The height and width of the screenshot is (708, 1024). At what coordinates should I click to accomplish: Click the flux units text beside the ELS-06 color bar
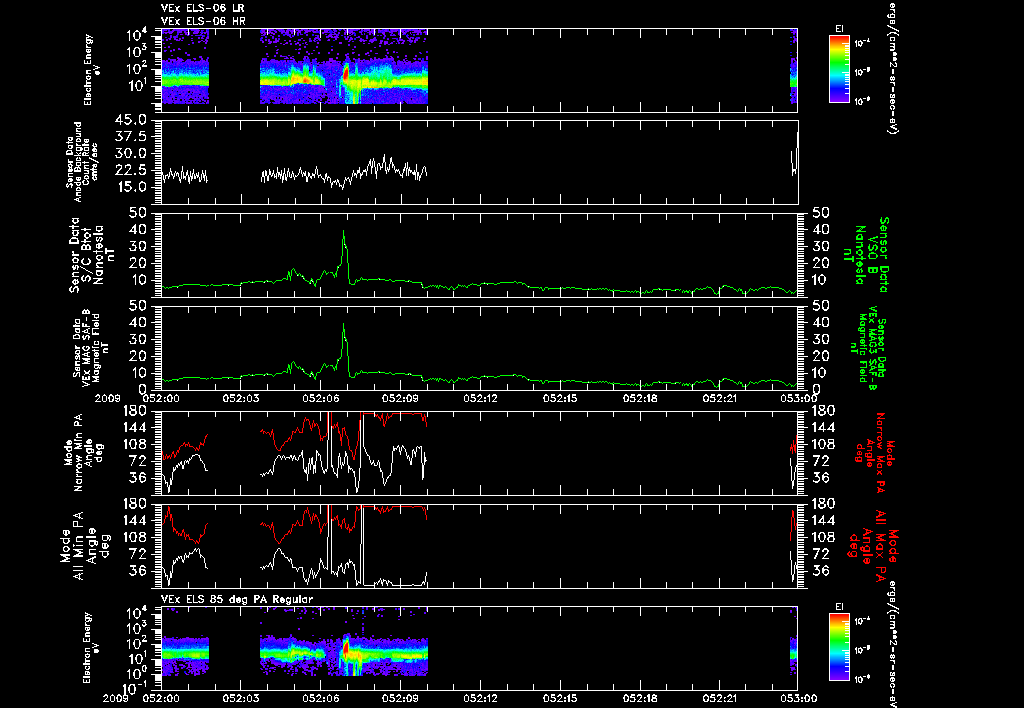click(x=891, y=68)
